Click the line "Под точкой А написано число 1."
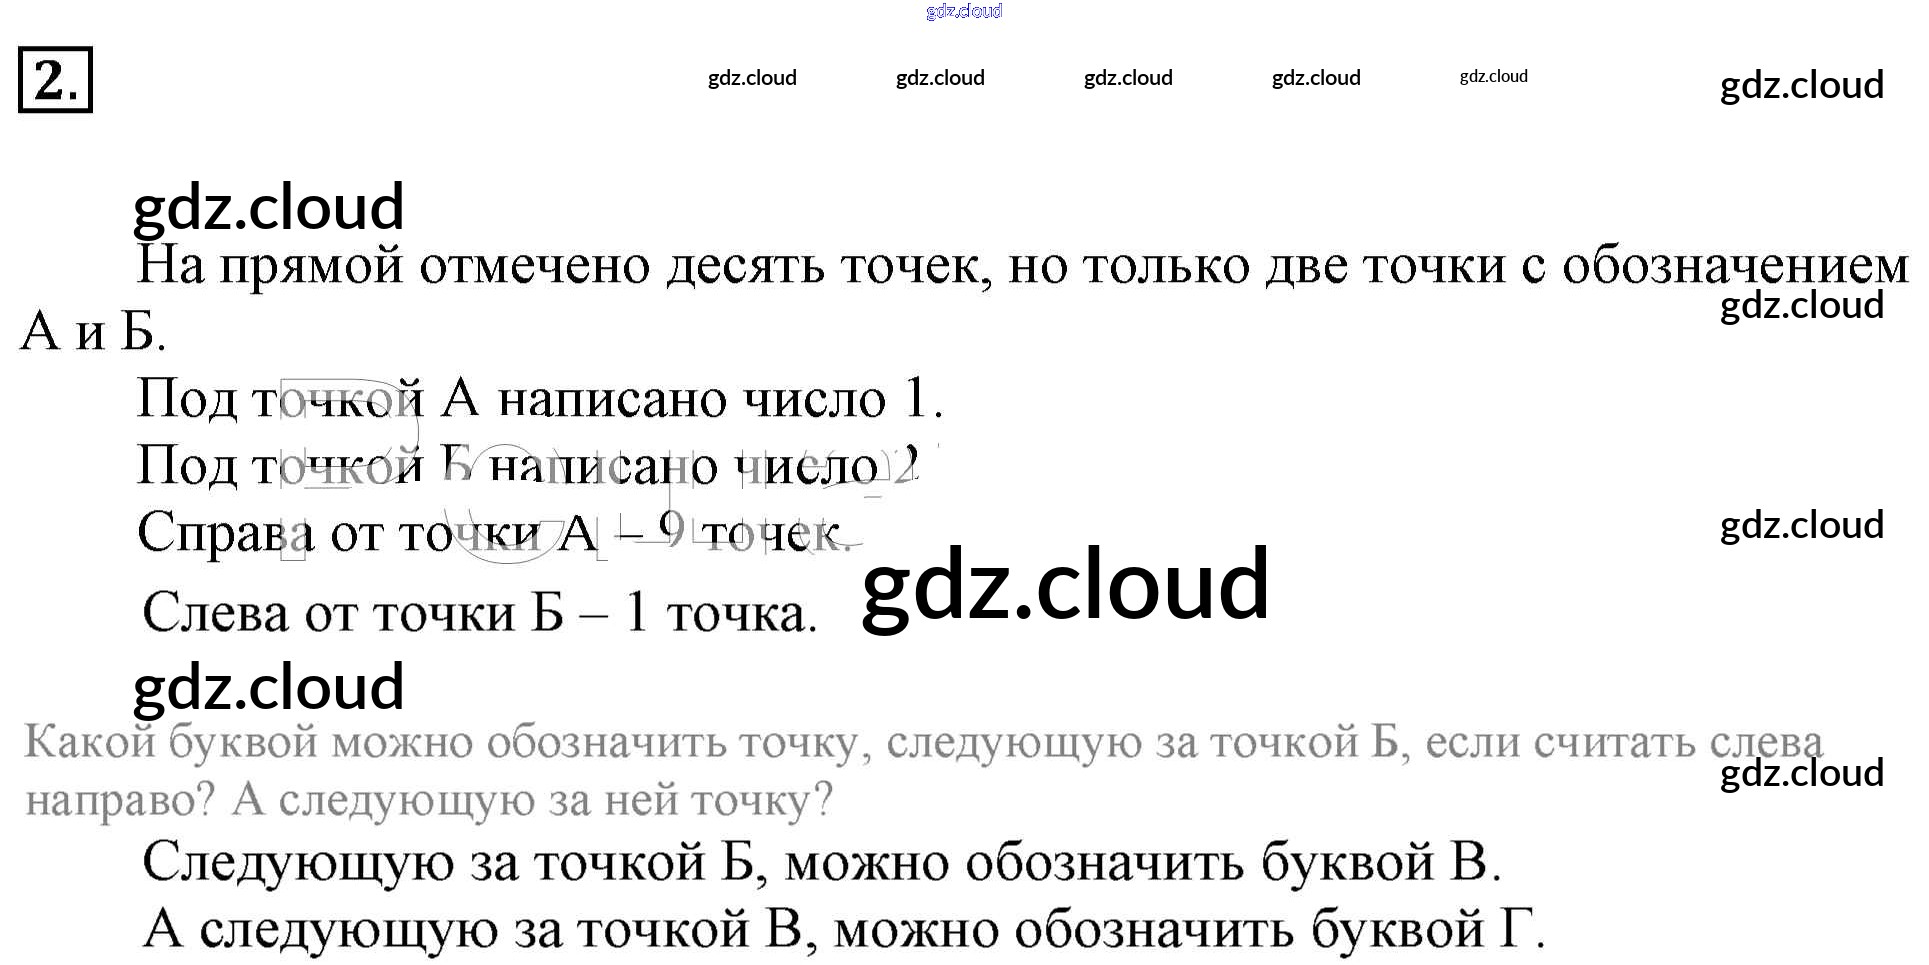This screenshot has height=965, width=1929. coord(539,399)
